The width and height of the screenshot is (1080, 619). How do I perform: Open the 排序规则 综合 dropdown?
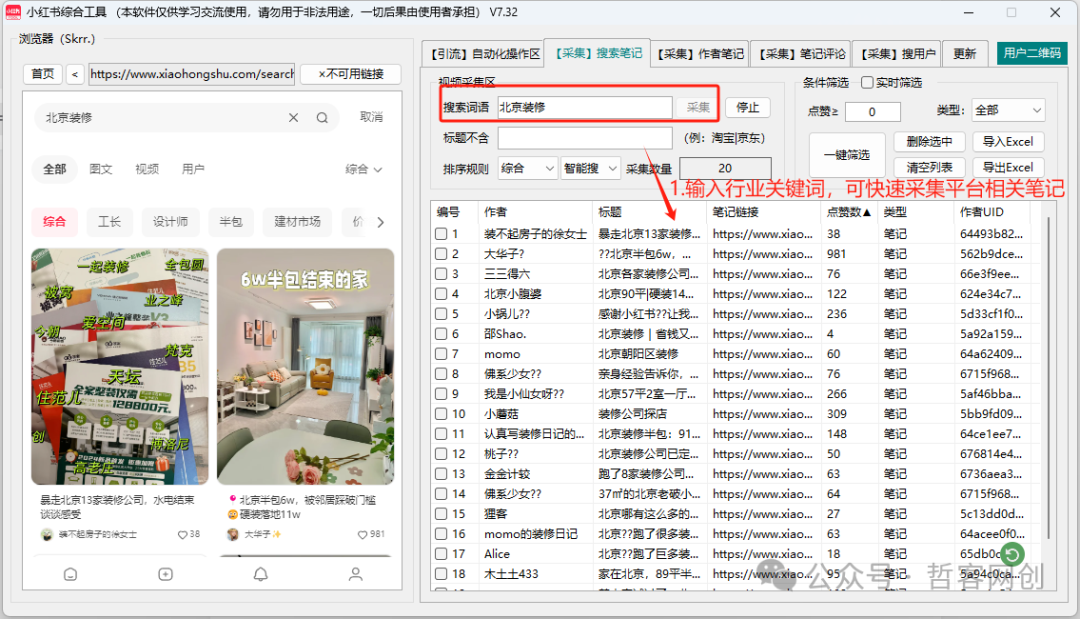(527, 169)
